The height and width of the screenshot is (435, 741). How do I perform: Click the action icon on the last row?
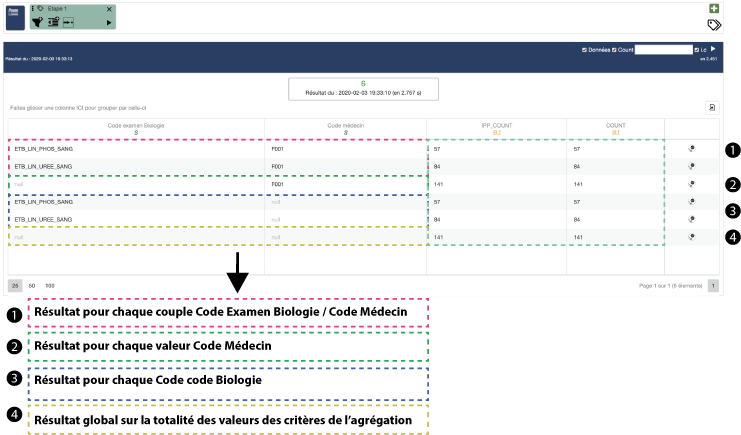[691, 237]
